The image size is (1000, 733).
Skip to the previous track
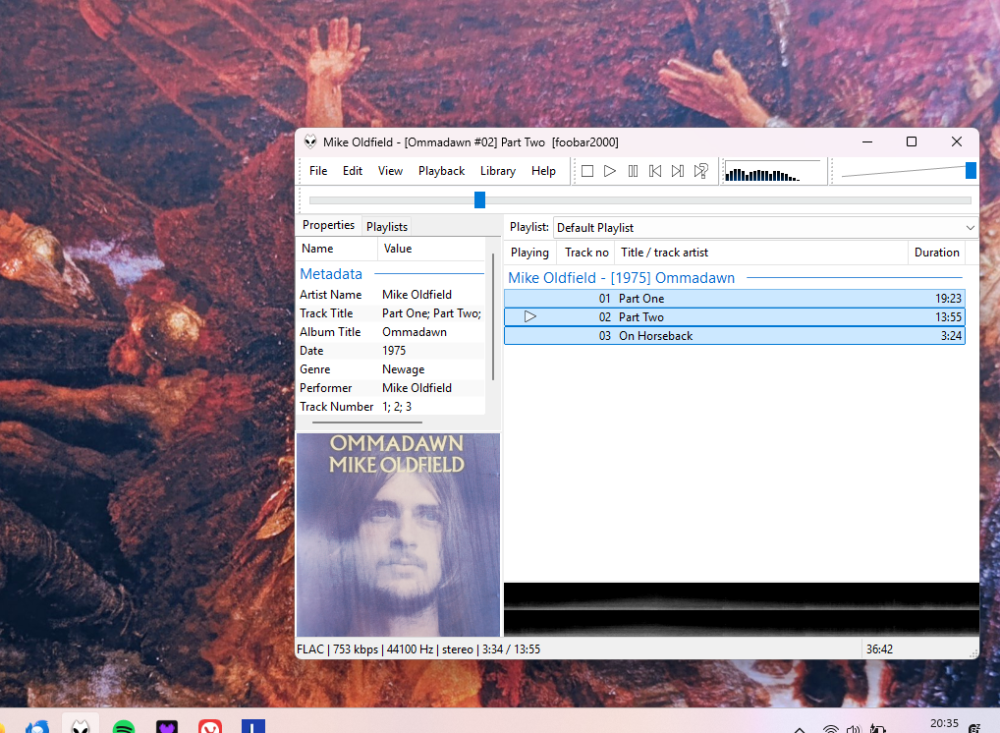(655, 171)
